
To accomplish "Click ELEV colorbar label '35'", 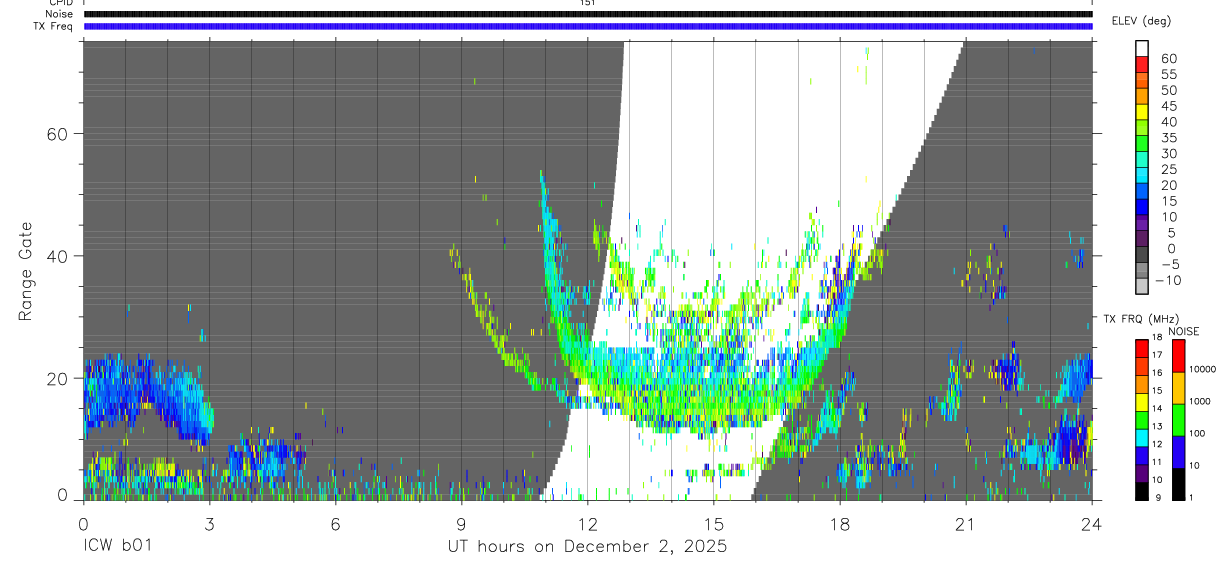I will pos(1168,138).
